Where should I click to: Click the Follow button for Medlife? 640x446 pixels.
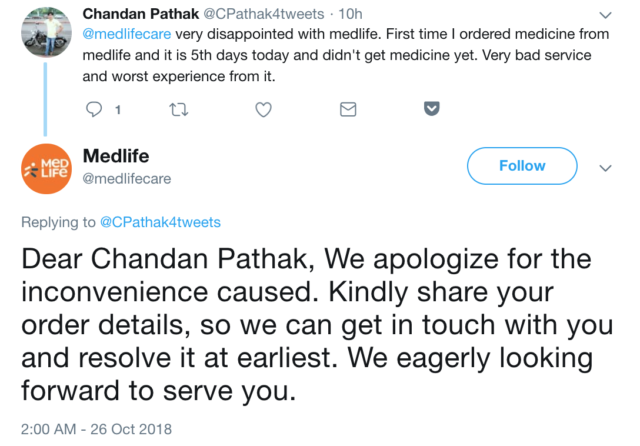click(522, 166)
